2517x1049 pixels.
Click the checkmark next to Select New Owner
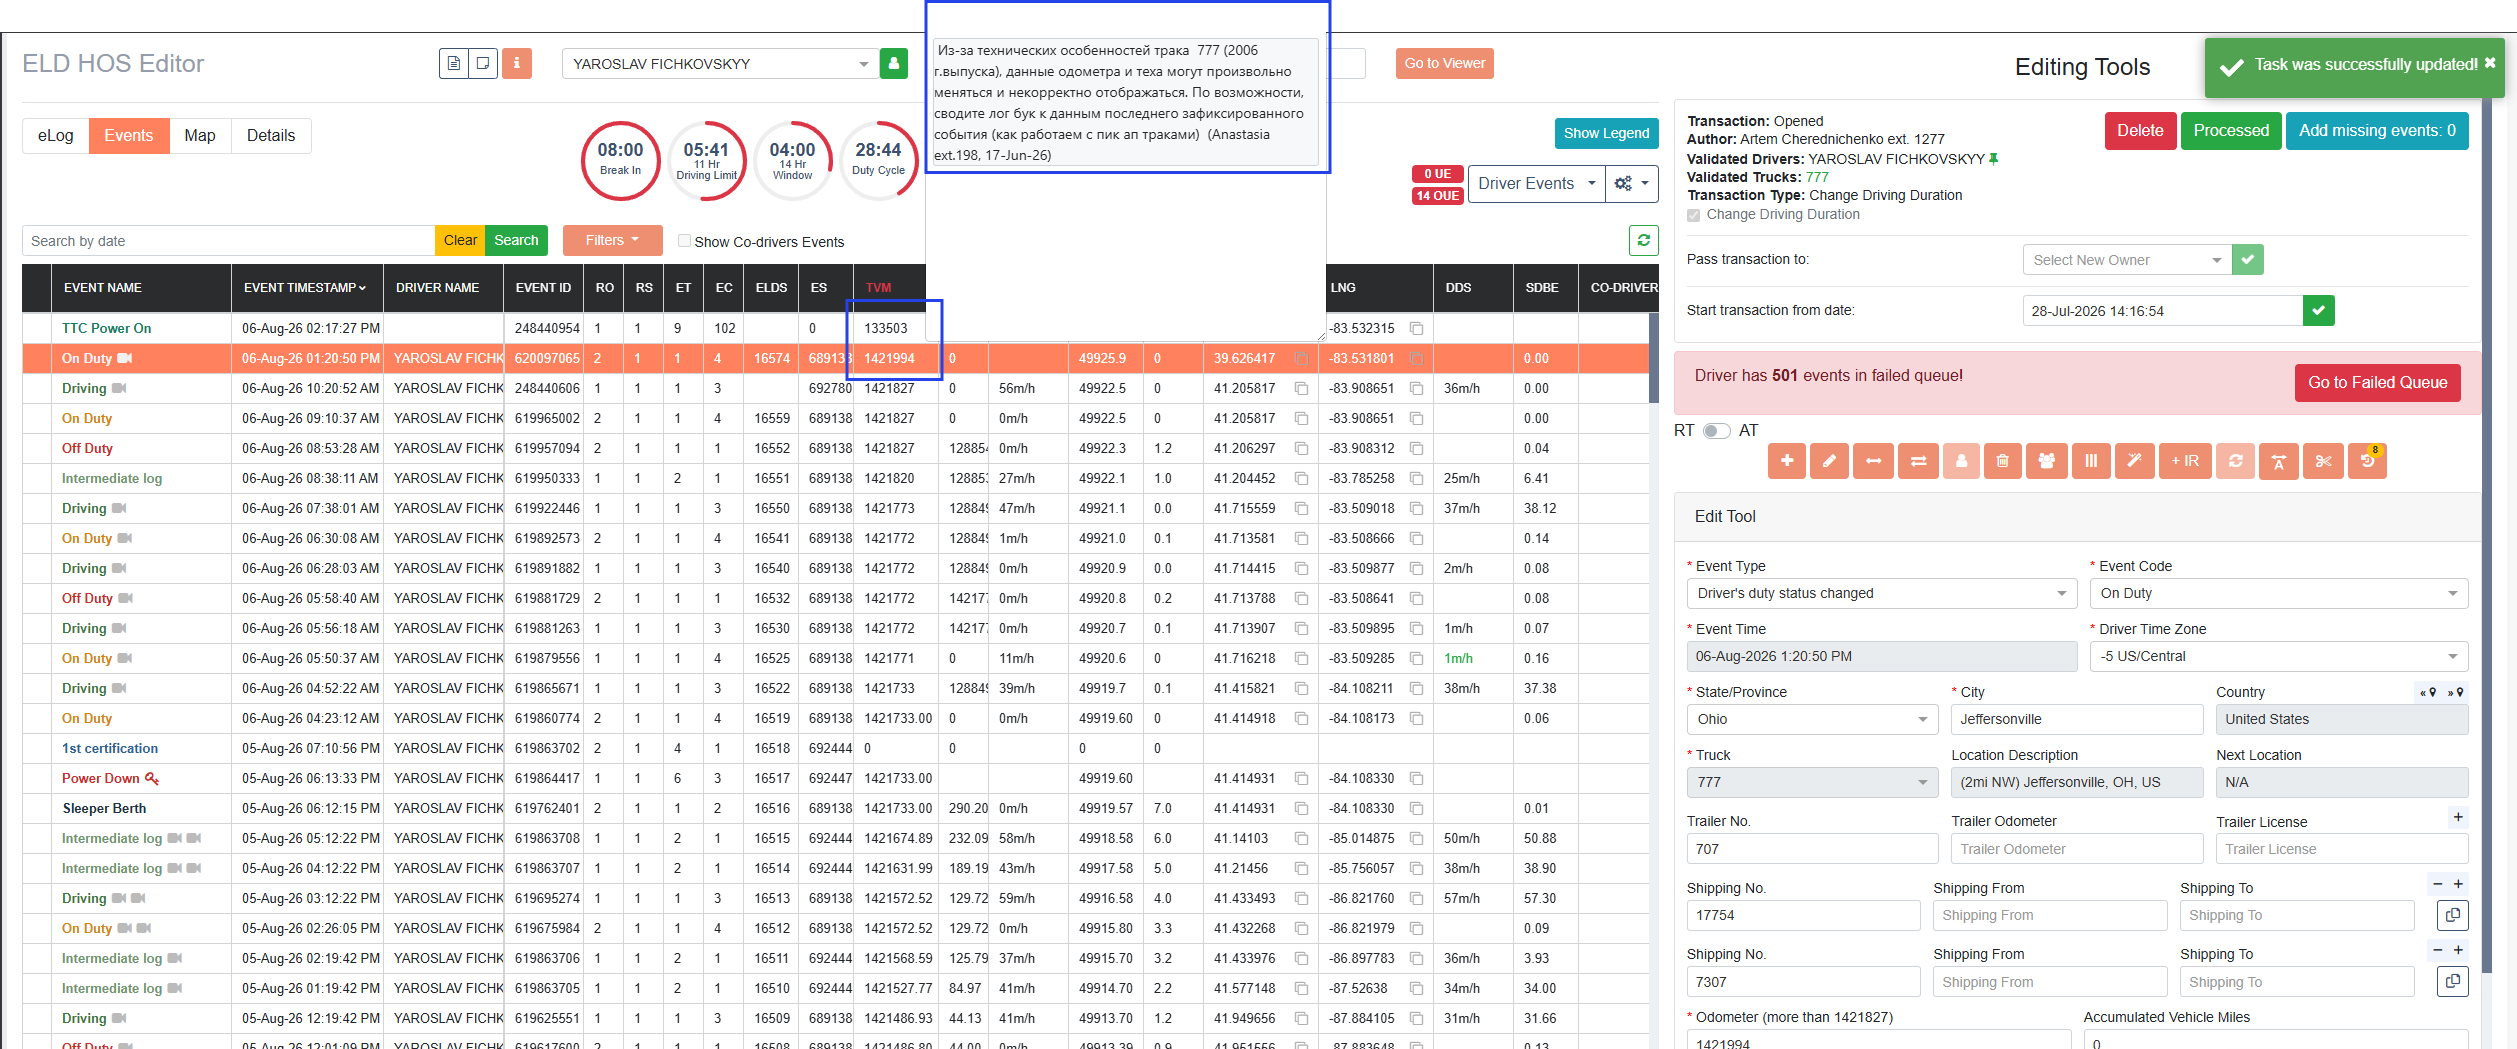pyautogui.click(x=2248, y=259)
